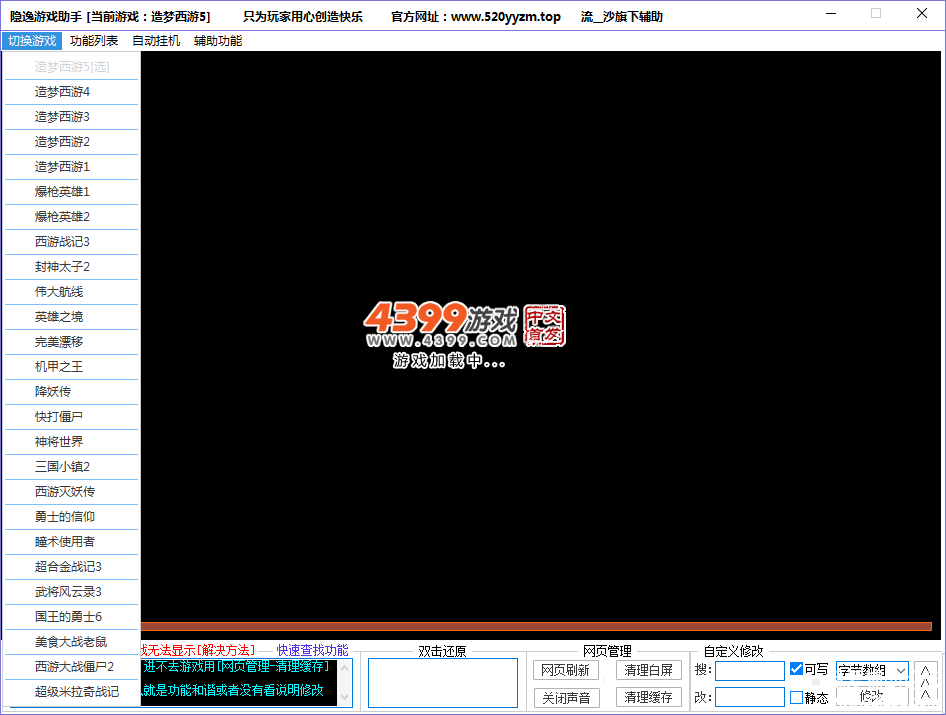Minimize the 隐逸游戏助手 window
946x715 pixels.
coord(831,13)
